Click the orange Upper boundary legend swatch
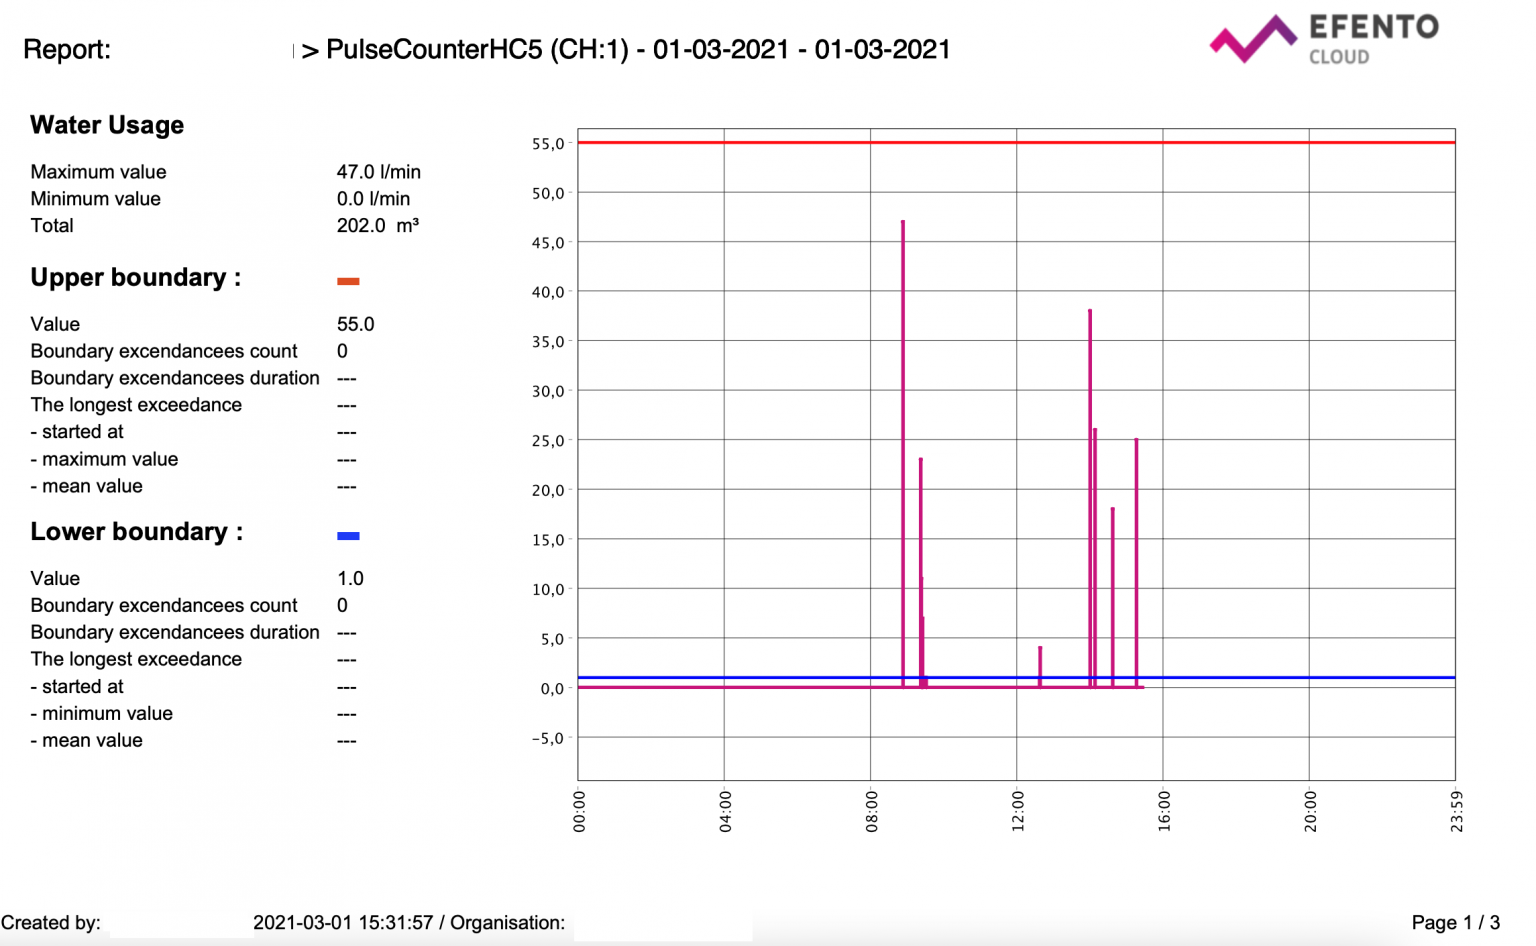Viewport: 1536px width, 946px height. 348,281
